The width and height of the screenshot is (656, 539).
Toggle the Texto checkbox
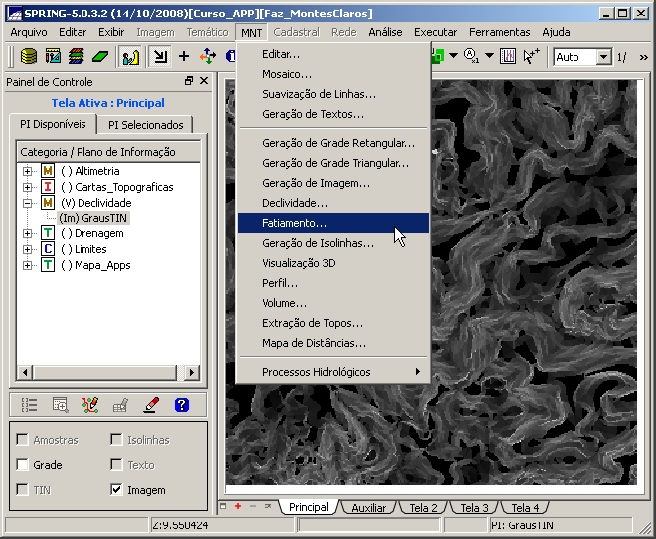[x=117, y=465]
